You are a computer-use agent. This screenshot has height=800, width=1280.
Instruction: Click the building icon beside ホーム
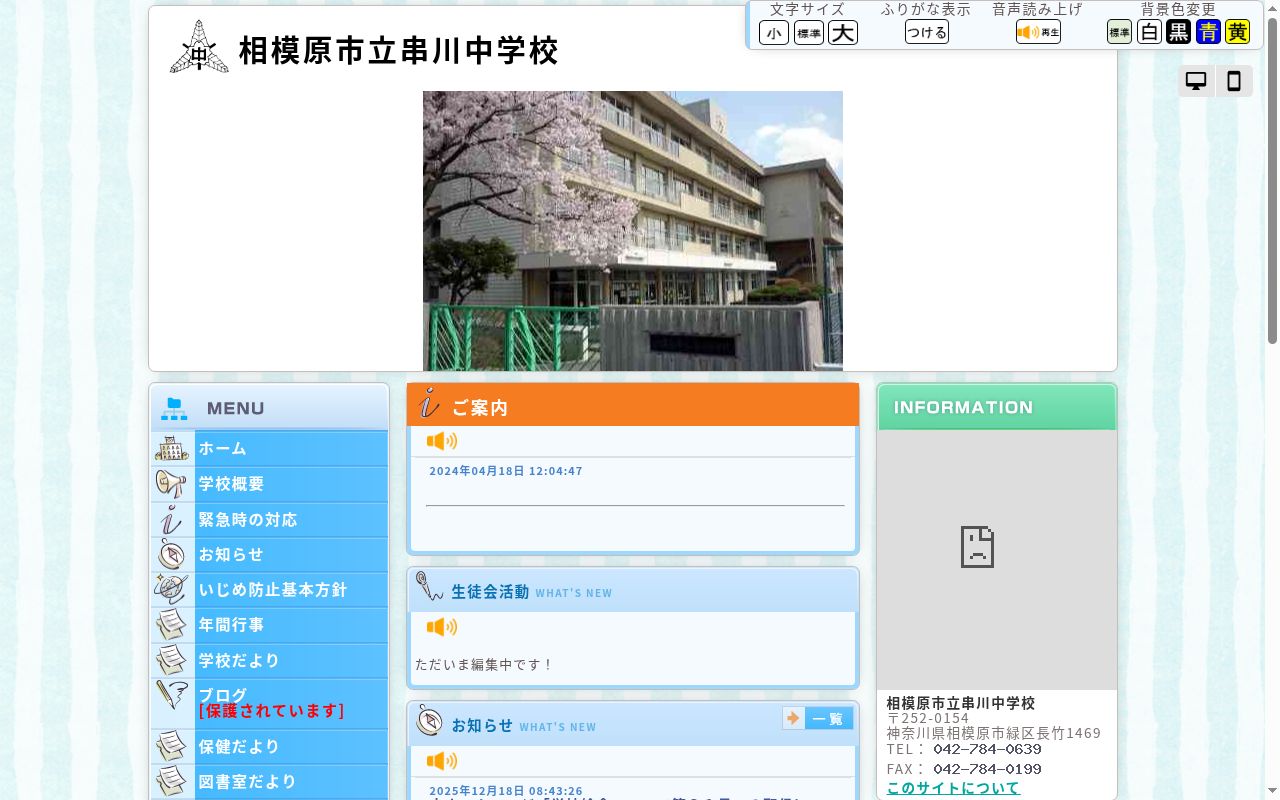(172, 448)
